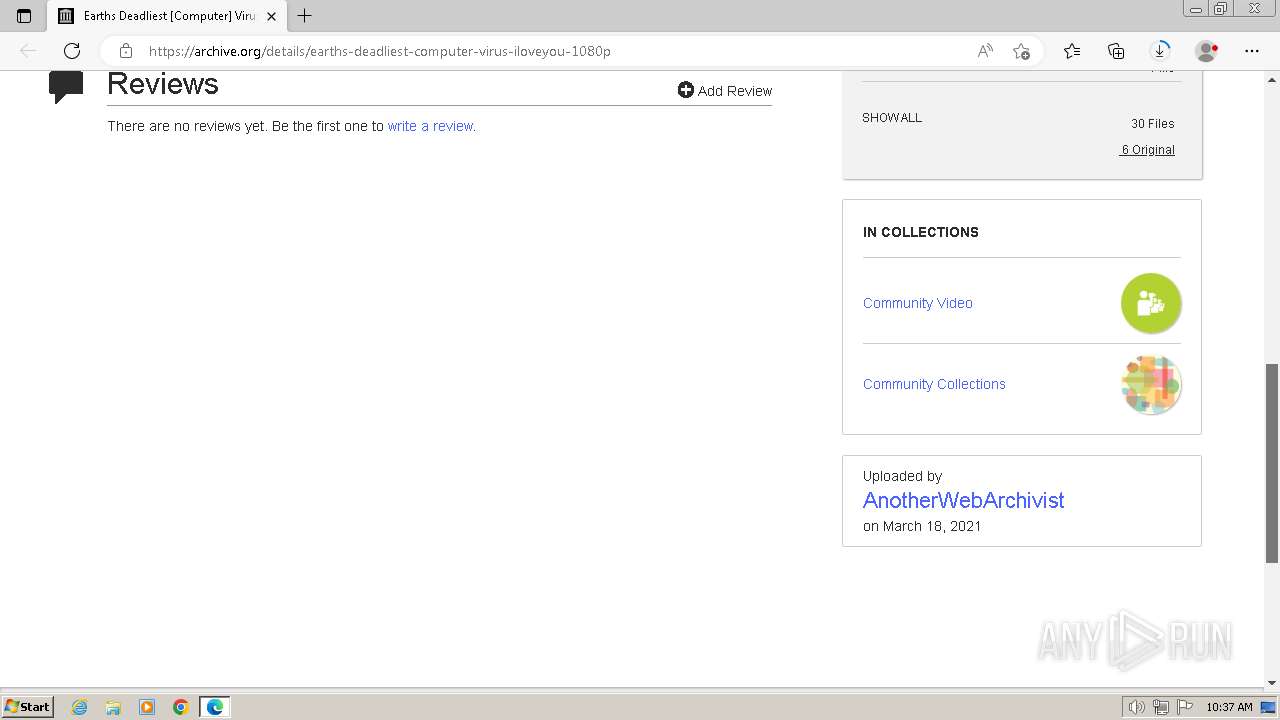Open the 6 Original files link

1147,150
